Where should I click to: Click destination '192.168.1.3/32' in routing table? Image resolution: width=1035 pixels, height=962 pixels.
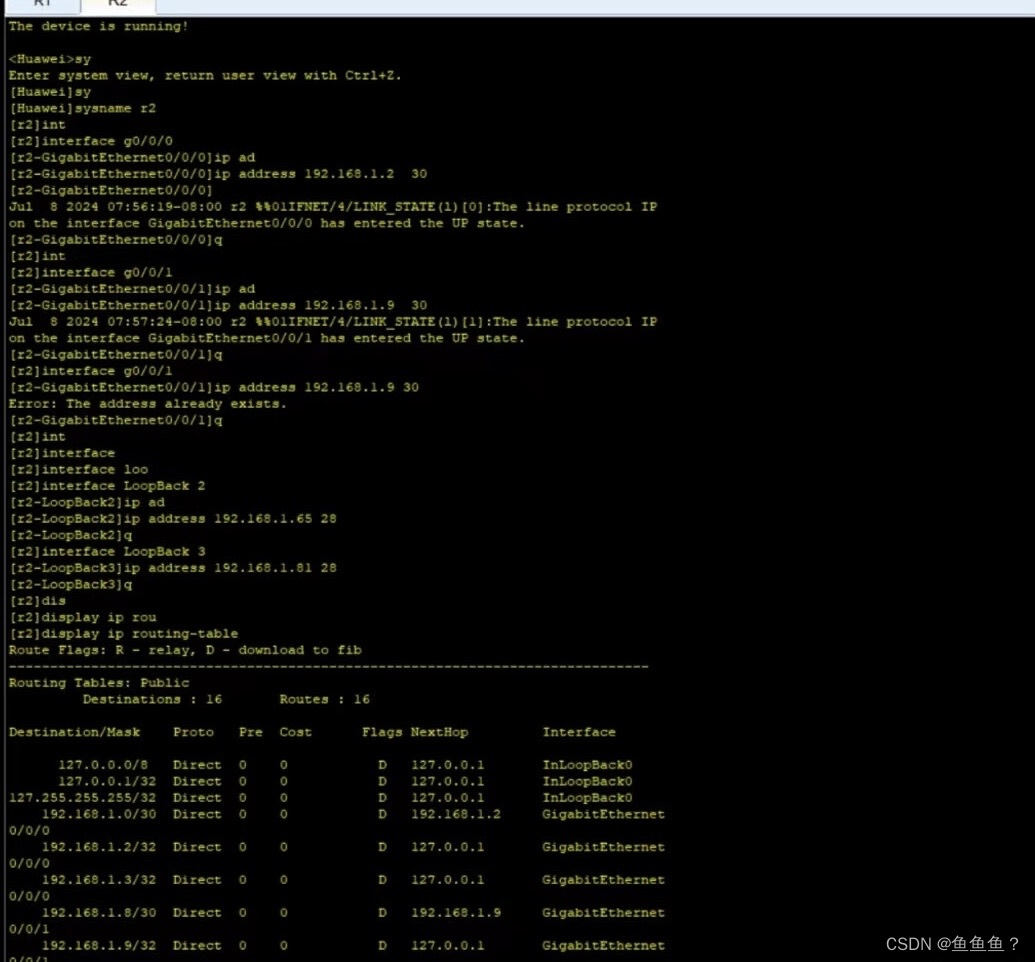[99, 880]
